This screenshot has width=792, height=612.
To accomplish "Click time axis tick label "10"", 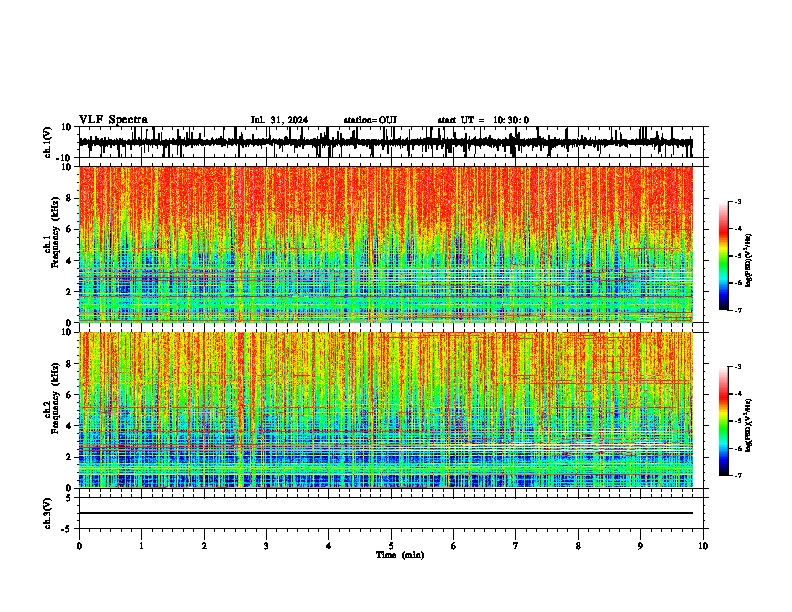I will click(x=703, y=546).
